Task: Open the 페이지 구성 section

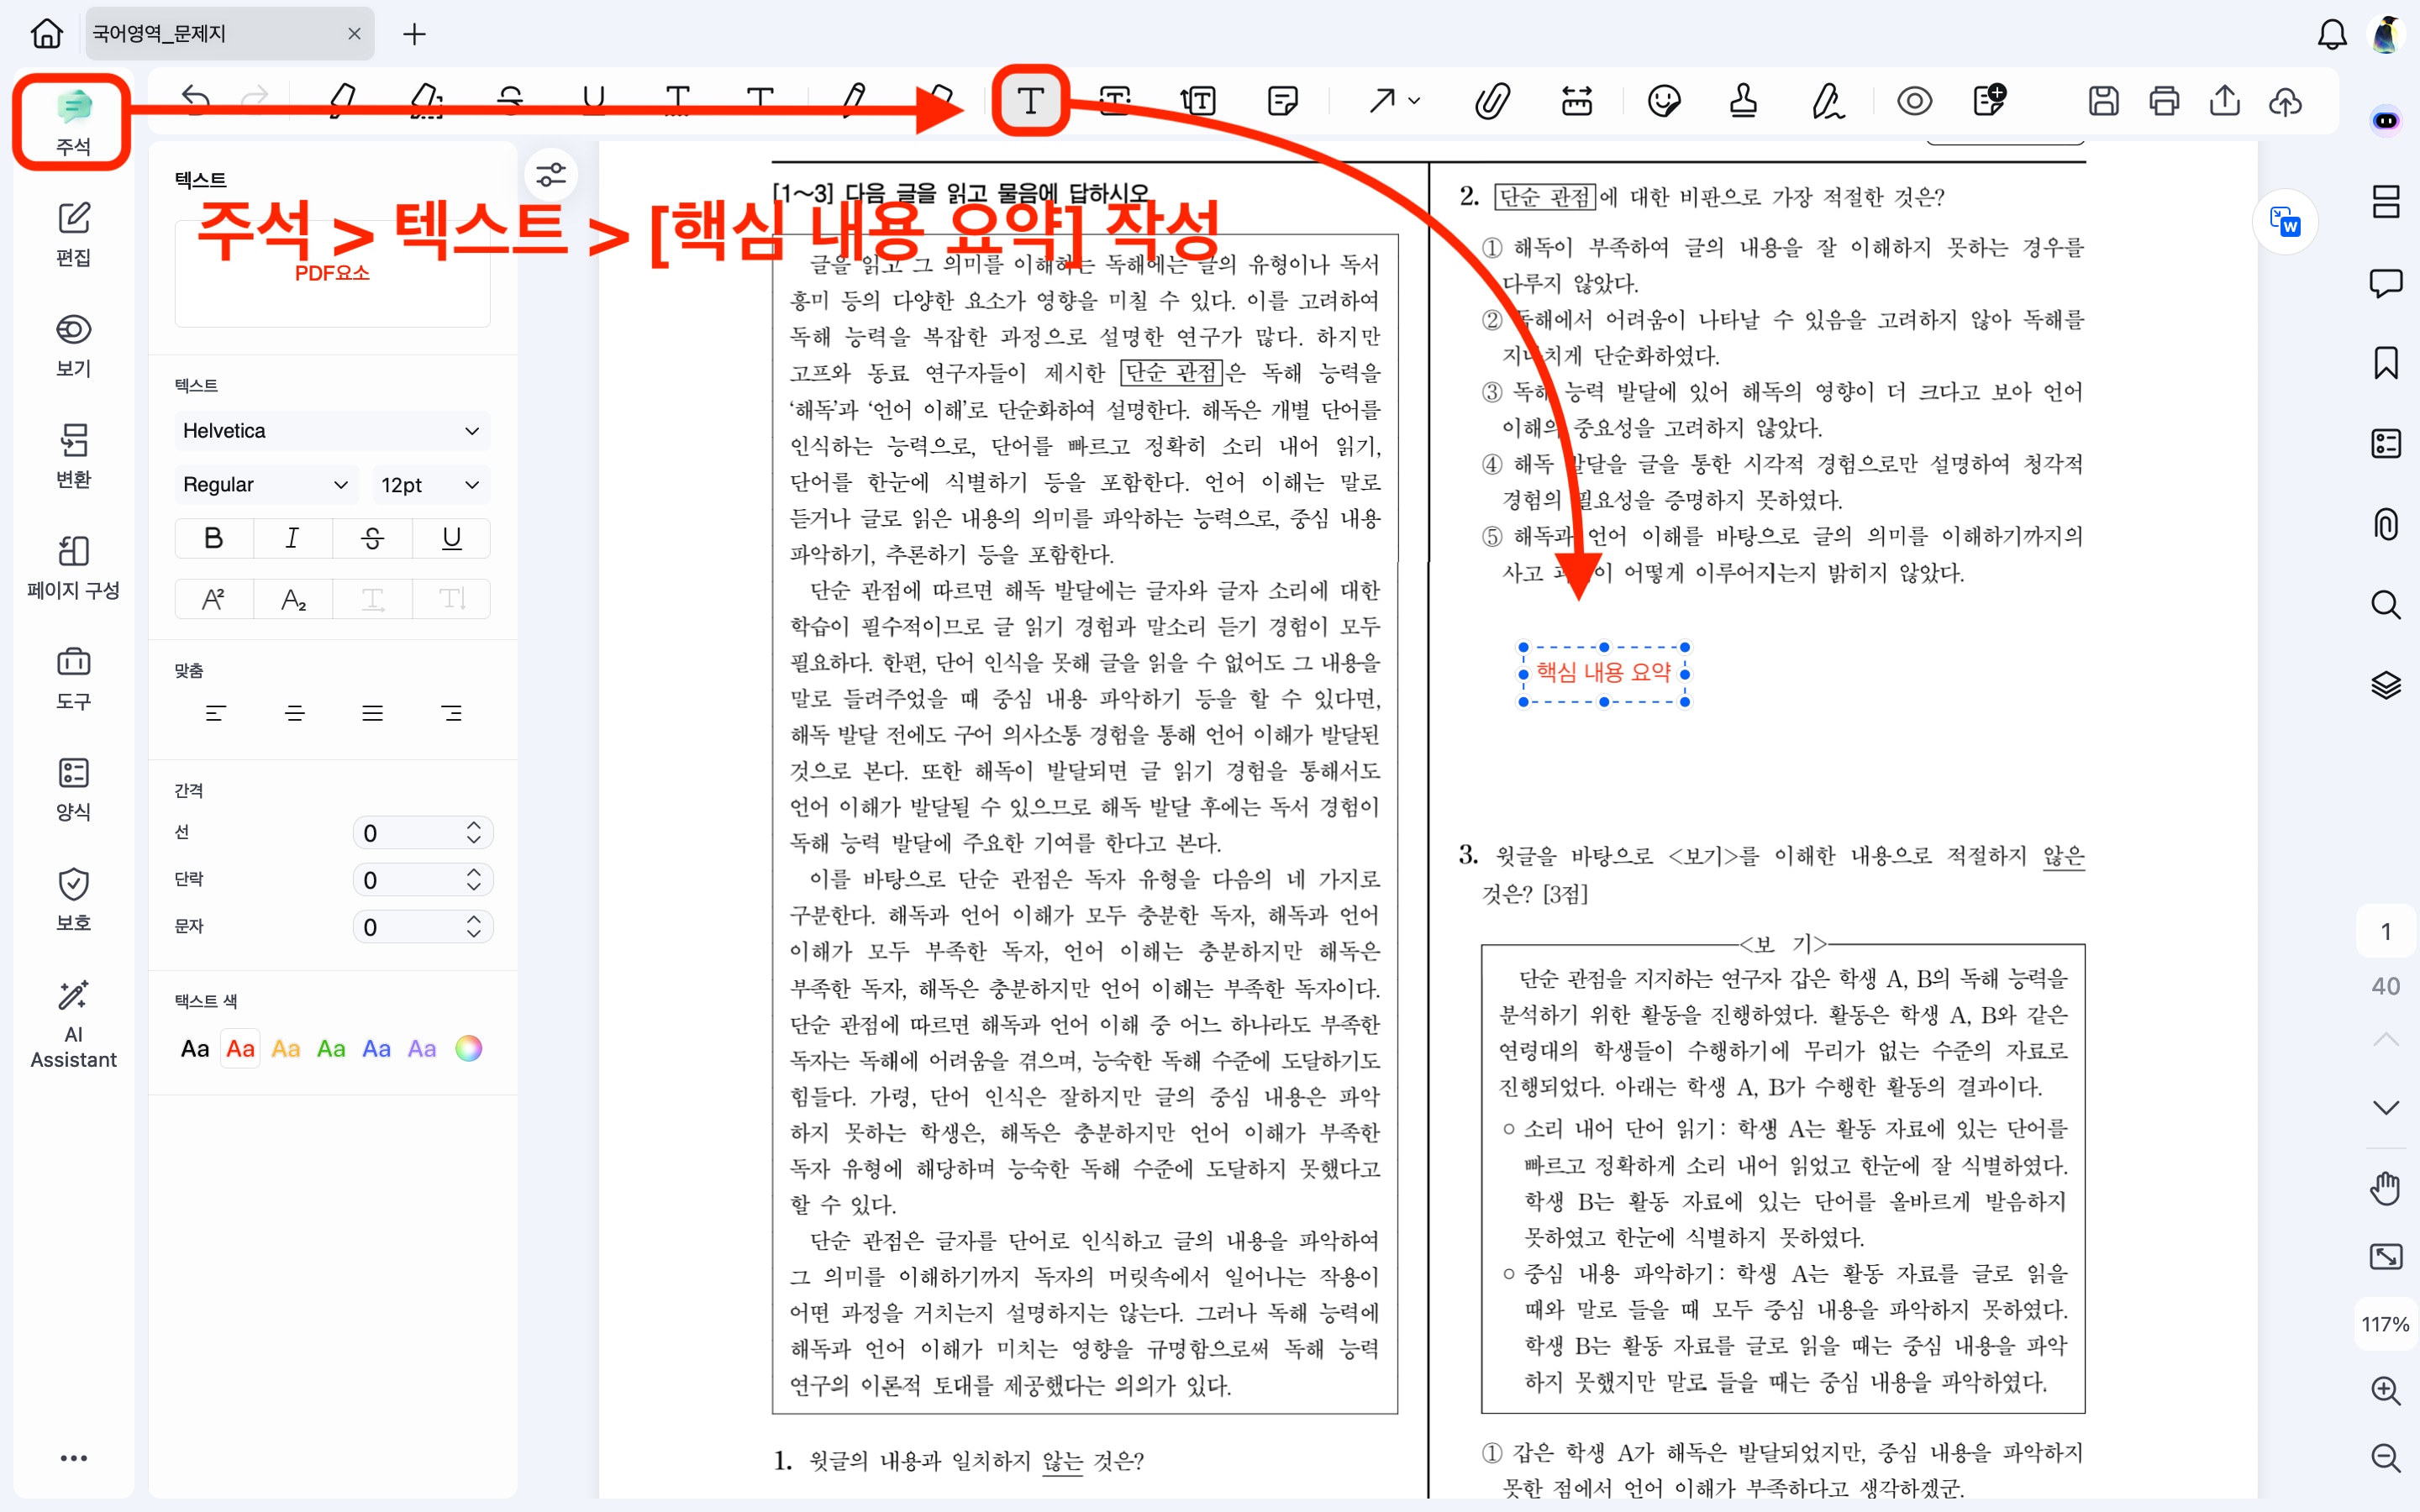Action: pos(72,568)
